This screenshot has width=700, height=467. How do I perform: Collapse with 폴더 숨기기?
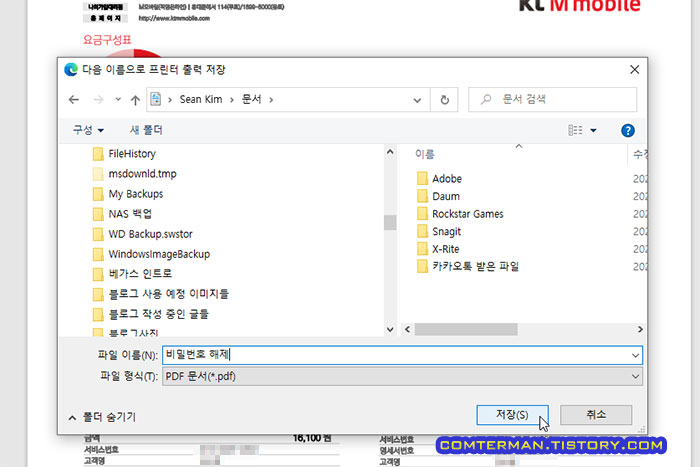pyautogui.click(x=102, y=417)
